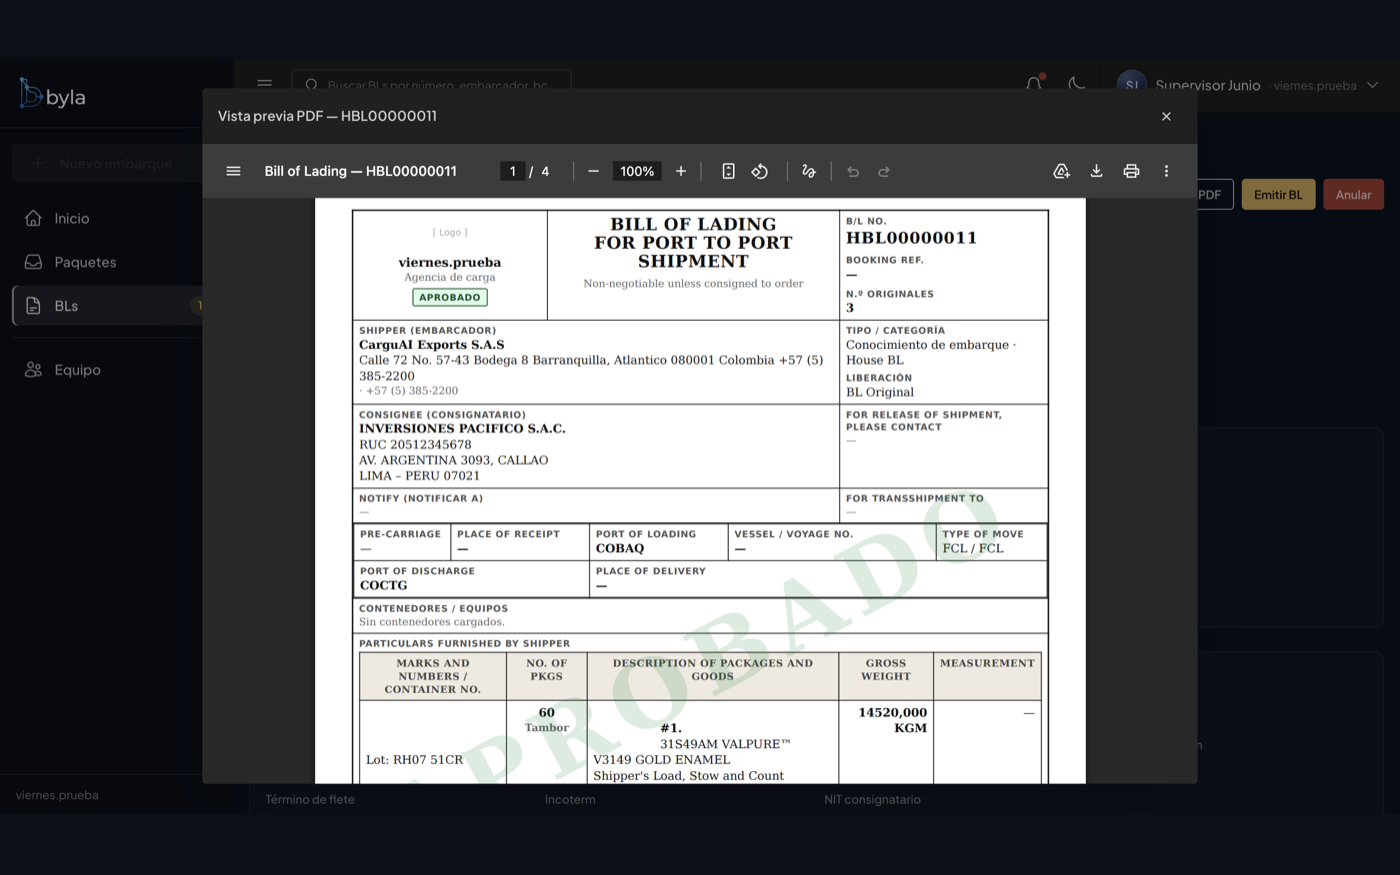Screen dimensions: 1400x875
Task: Zoom out the PDF with minus icon
Action: click(x=593, y=171)
